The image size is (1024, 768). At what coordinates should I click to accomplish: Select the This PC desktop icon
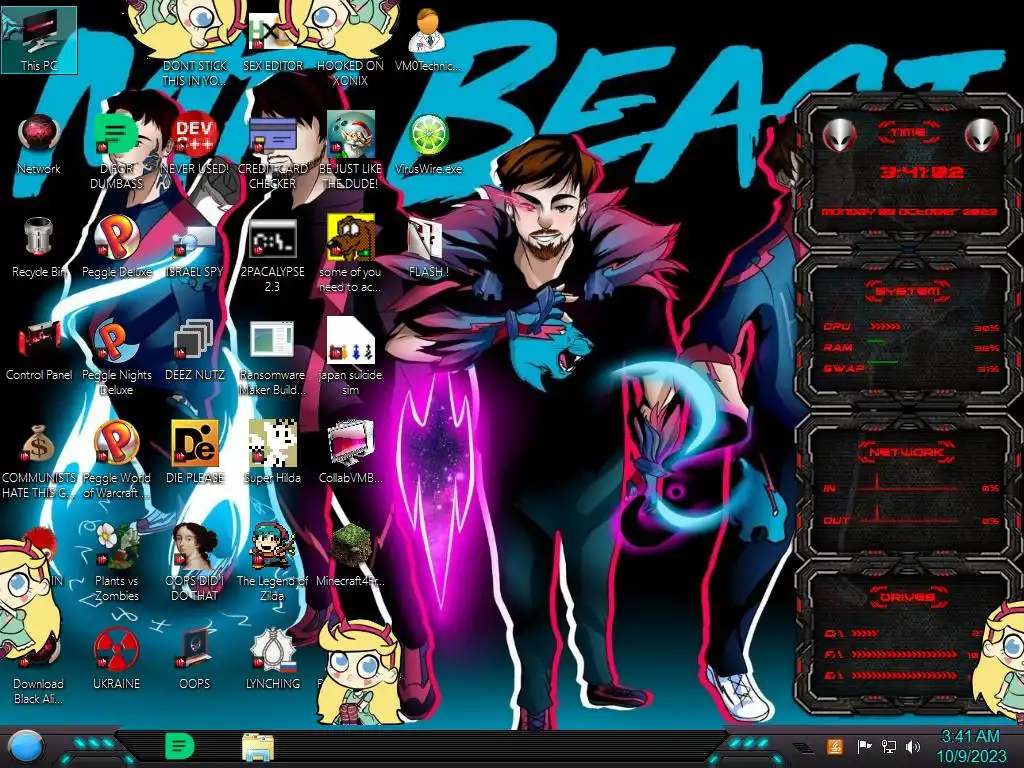point(39,40)
